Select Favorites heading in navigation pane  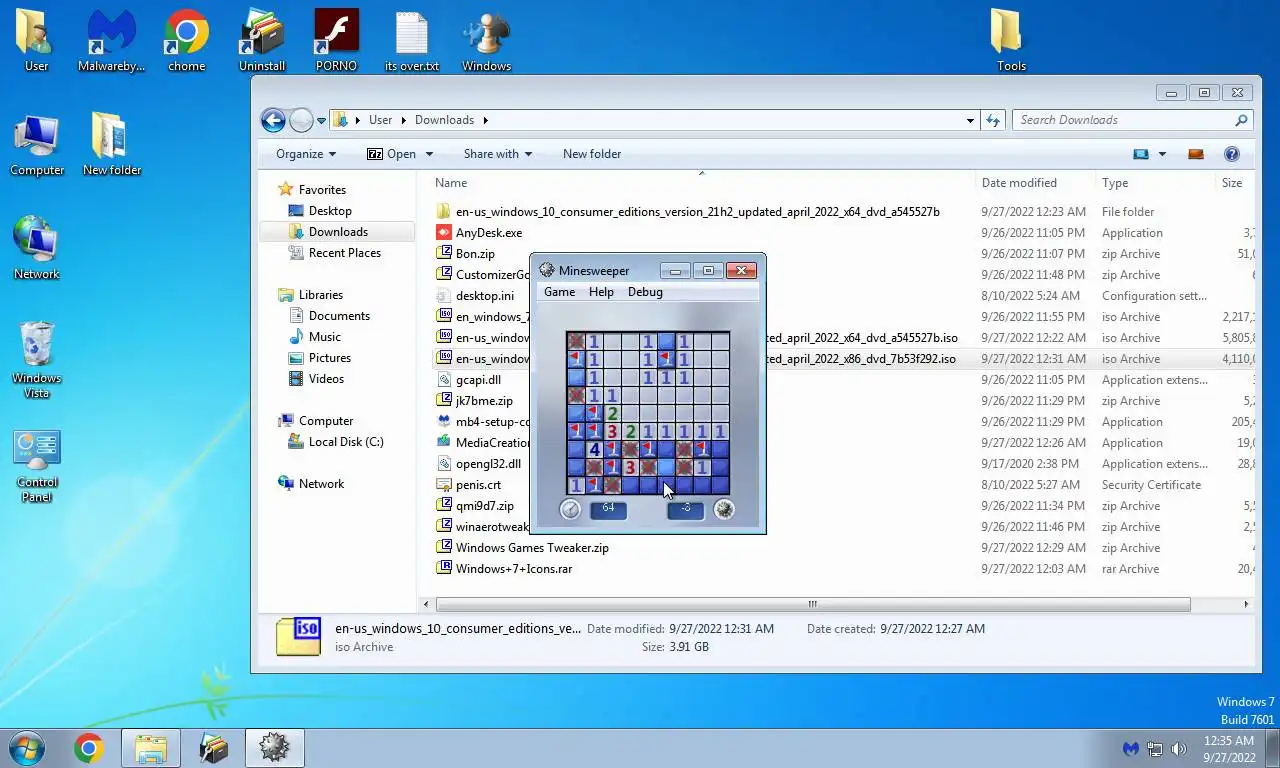(x=322, y=190)
